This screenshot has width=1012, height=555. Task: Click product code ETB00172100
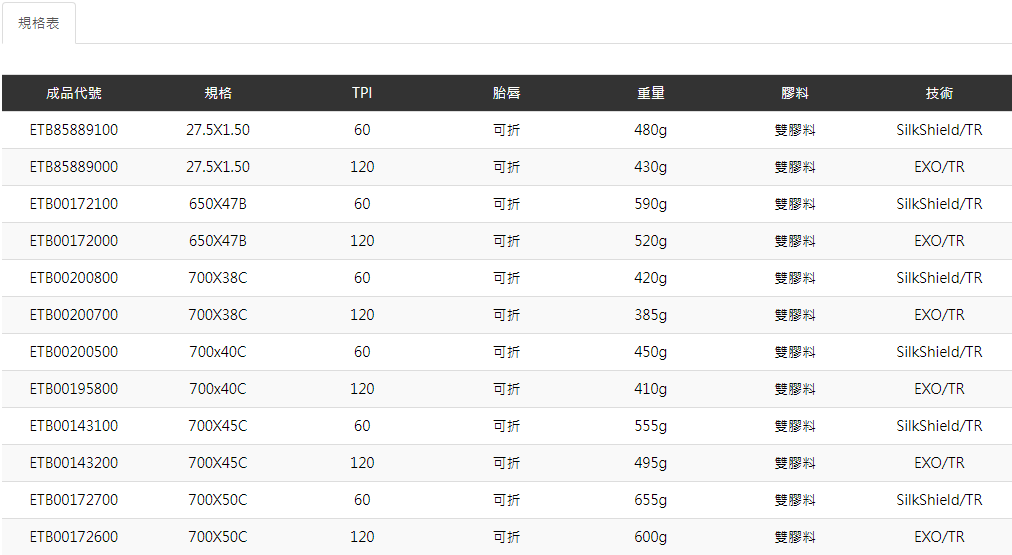tap(74, 204)
